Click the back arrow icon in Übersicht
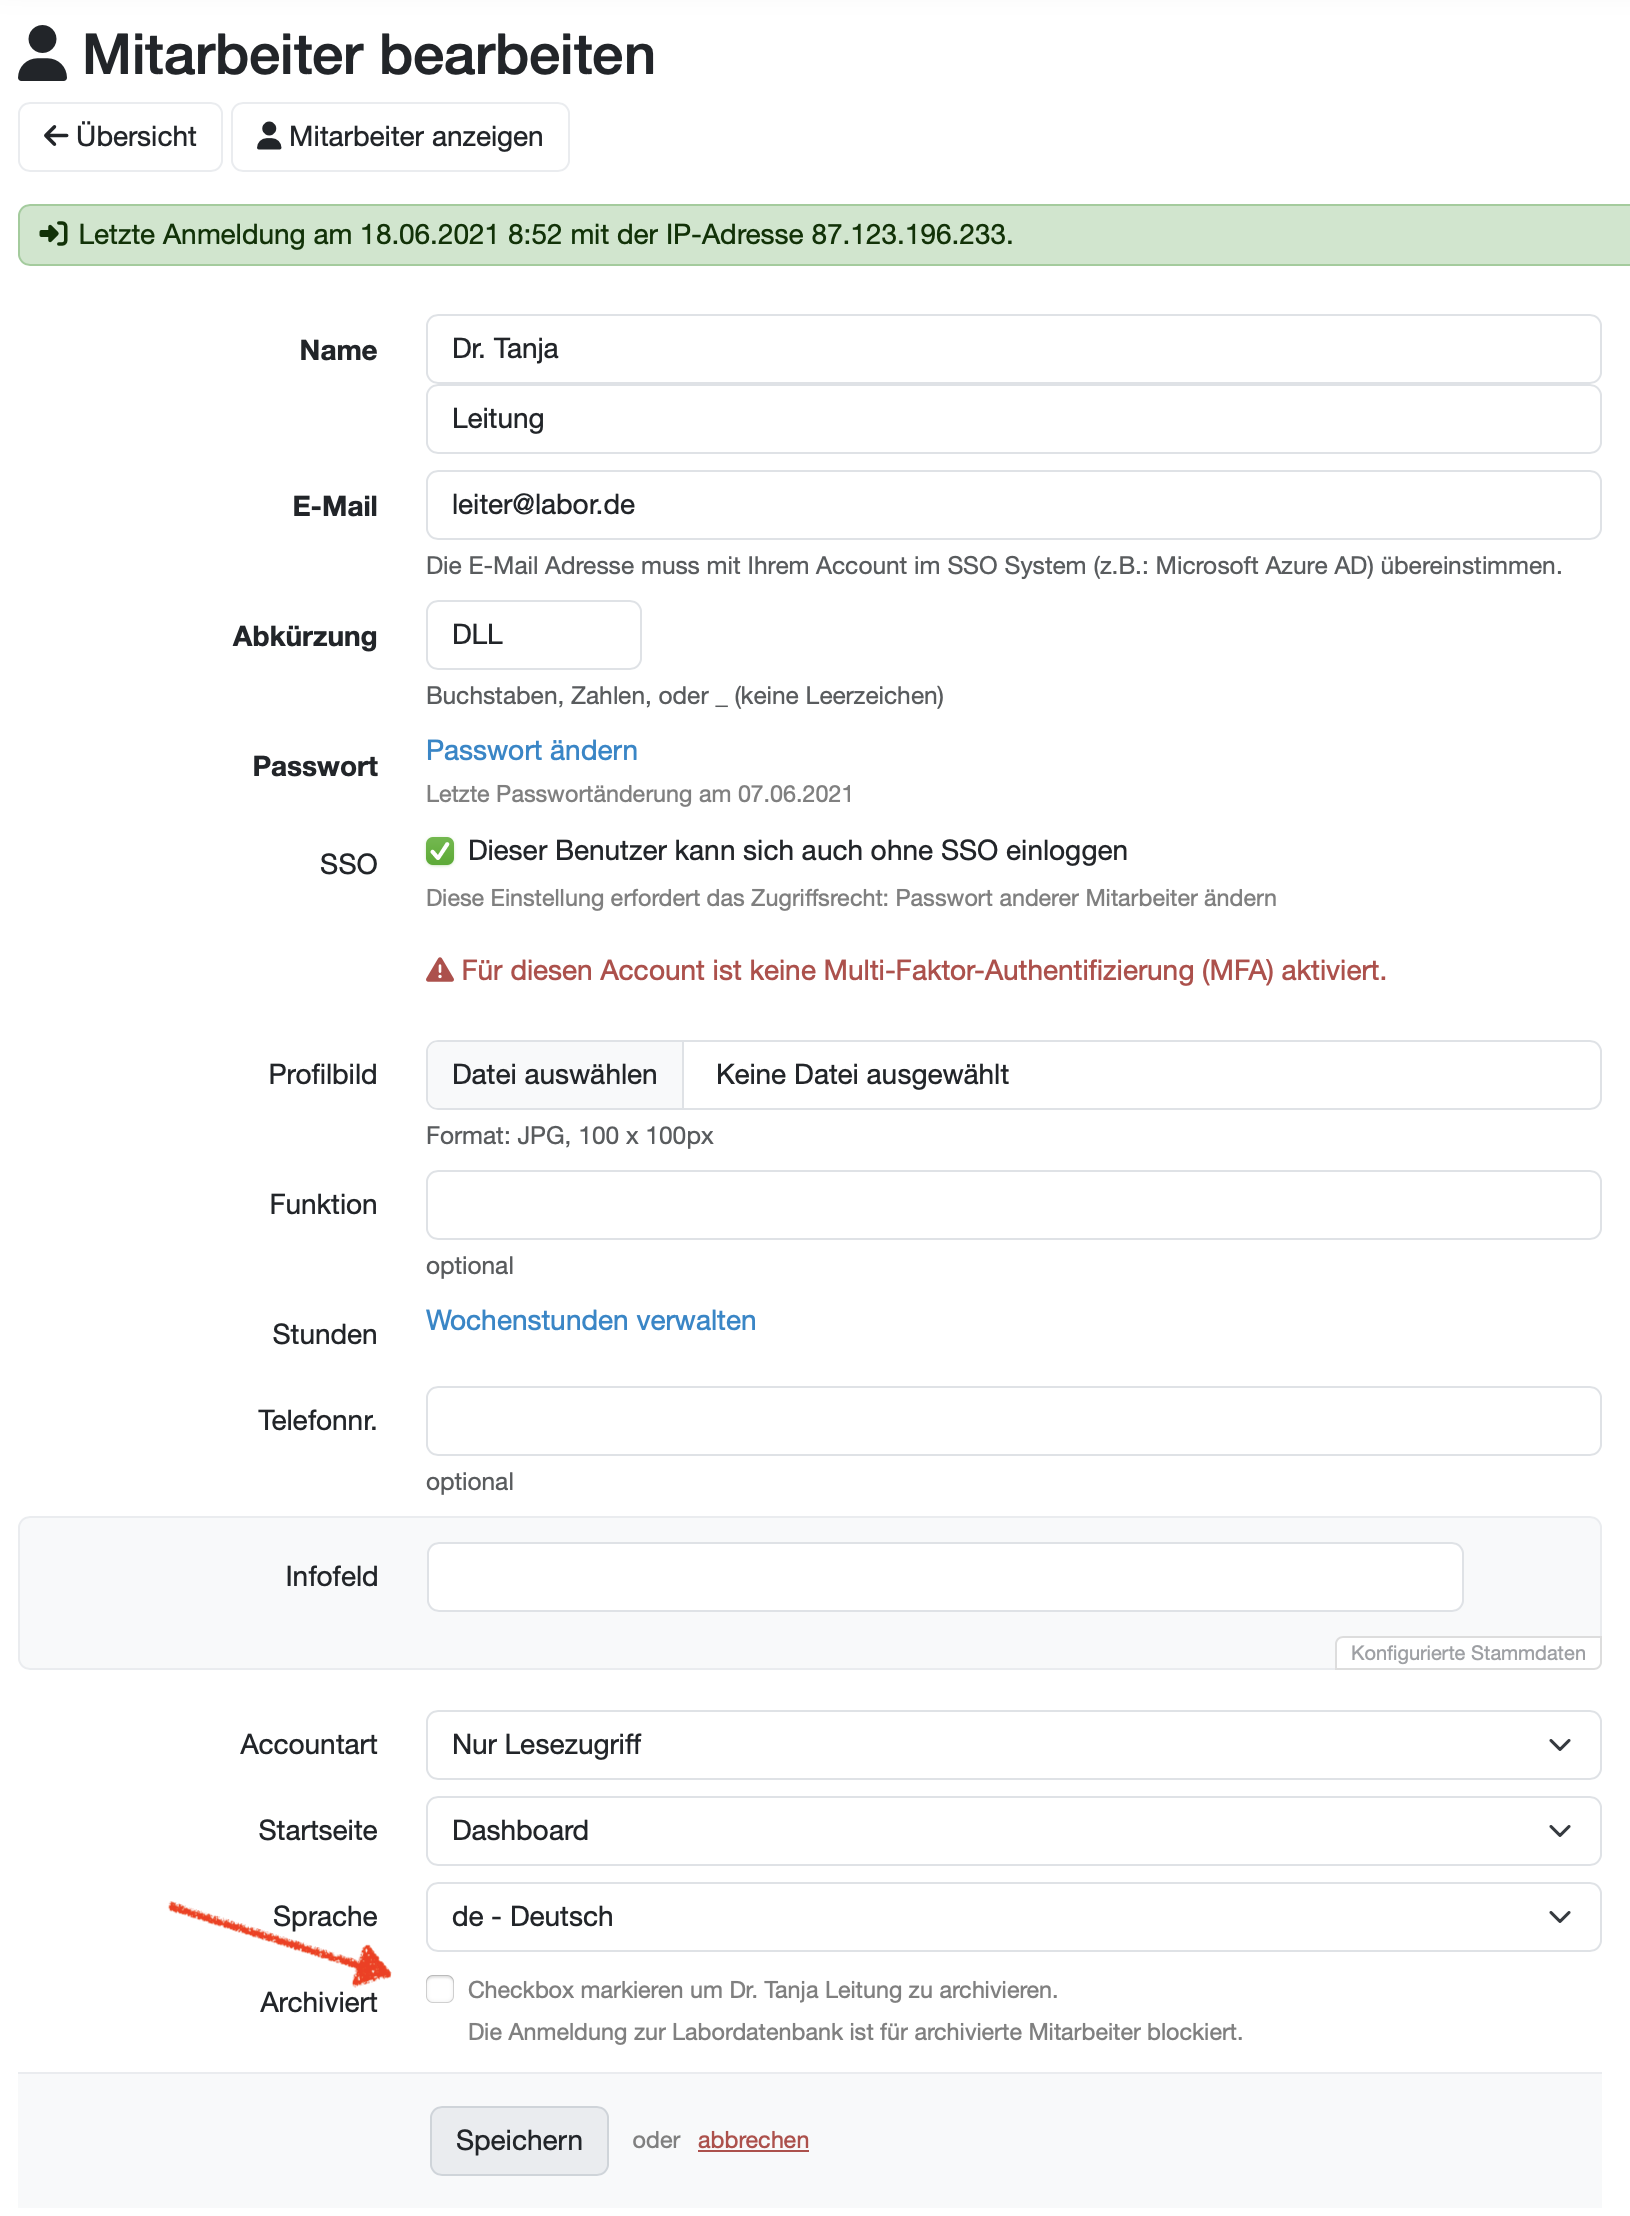 click(56, 136)
